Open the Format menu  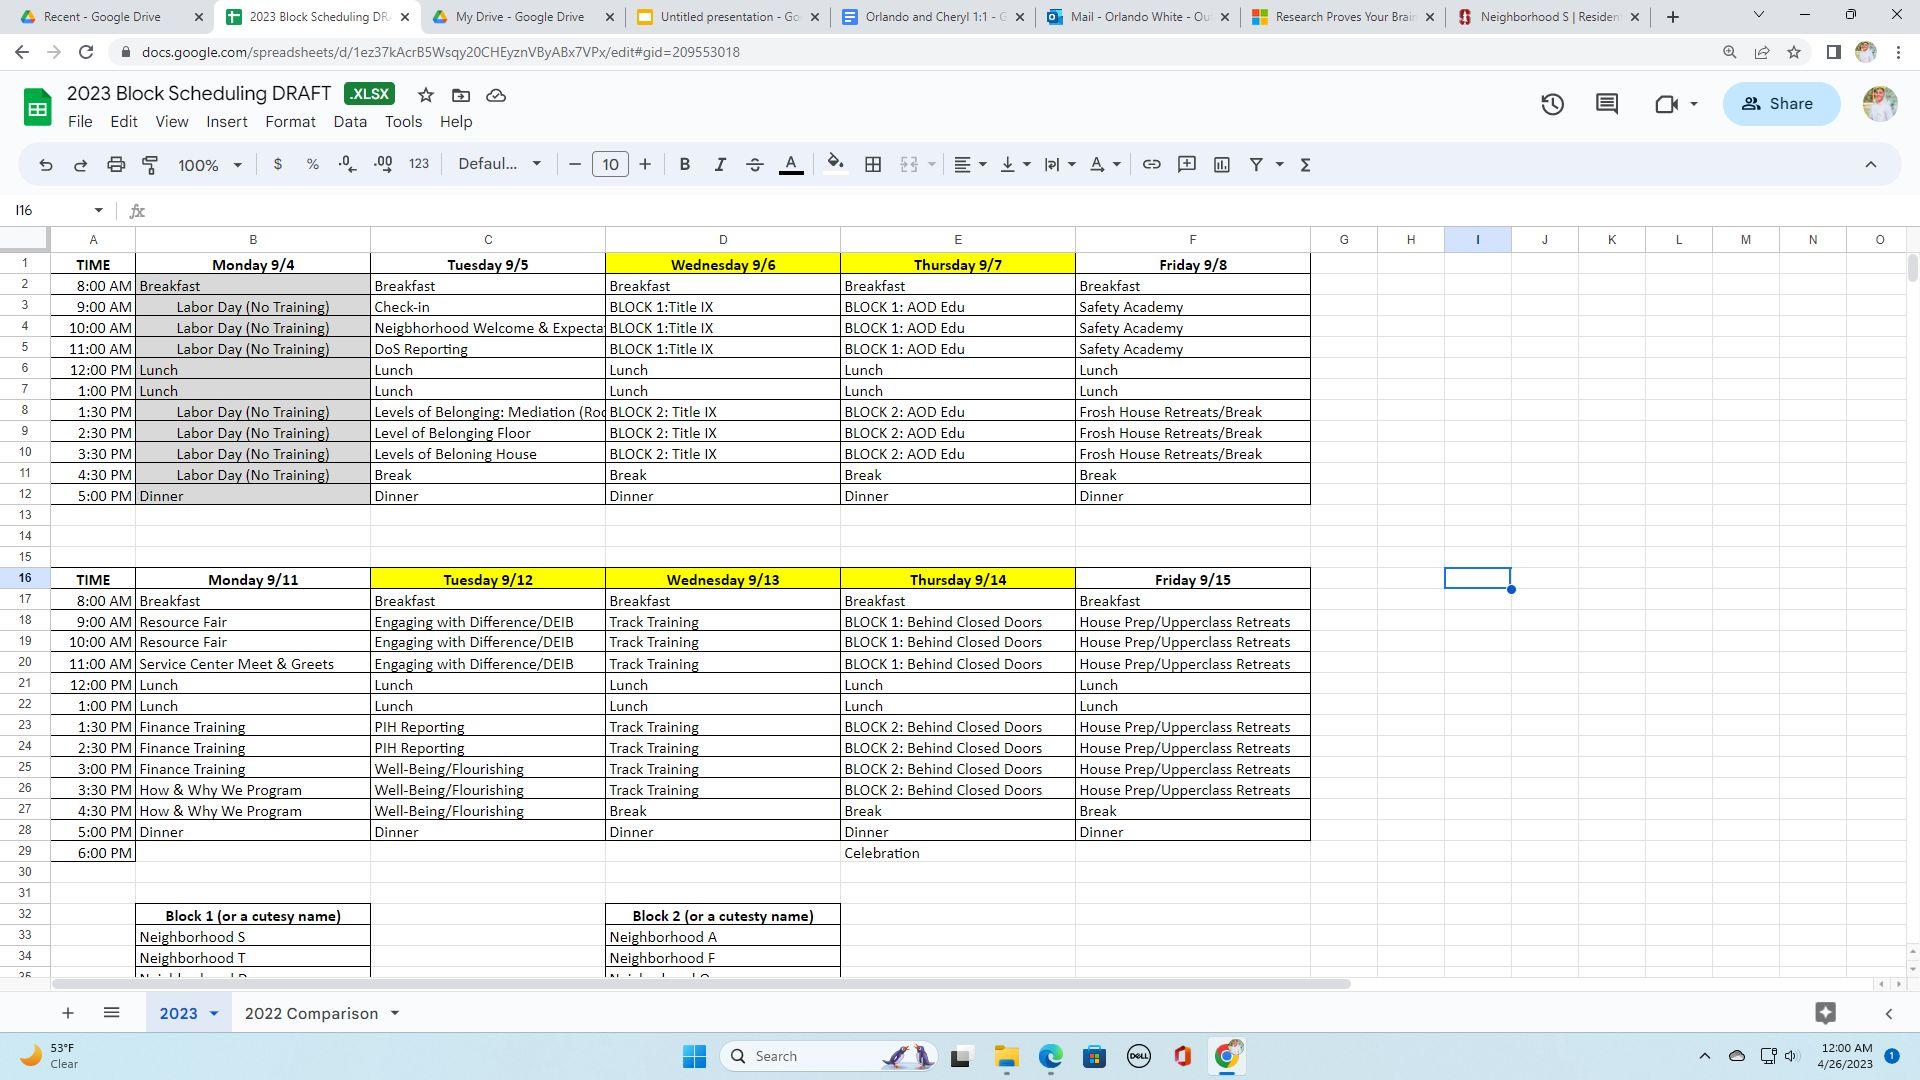tap(290, 122)
